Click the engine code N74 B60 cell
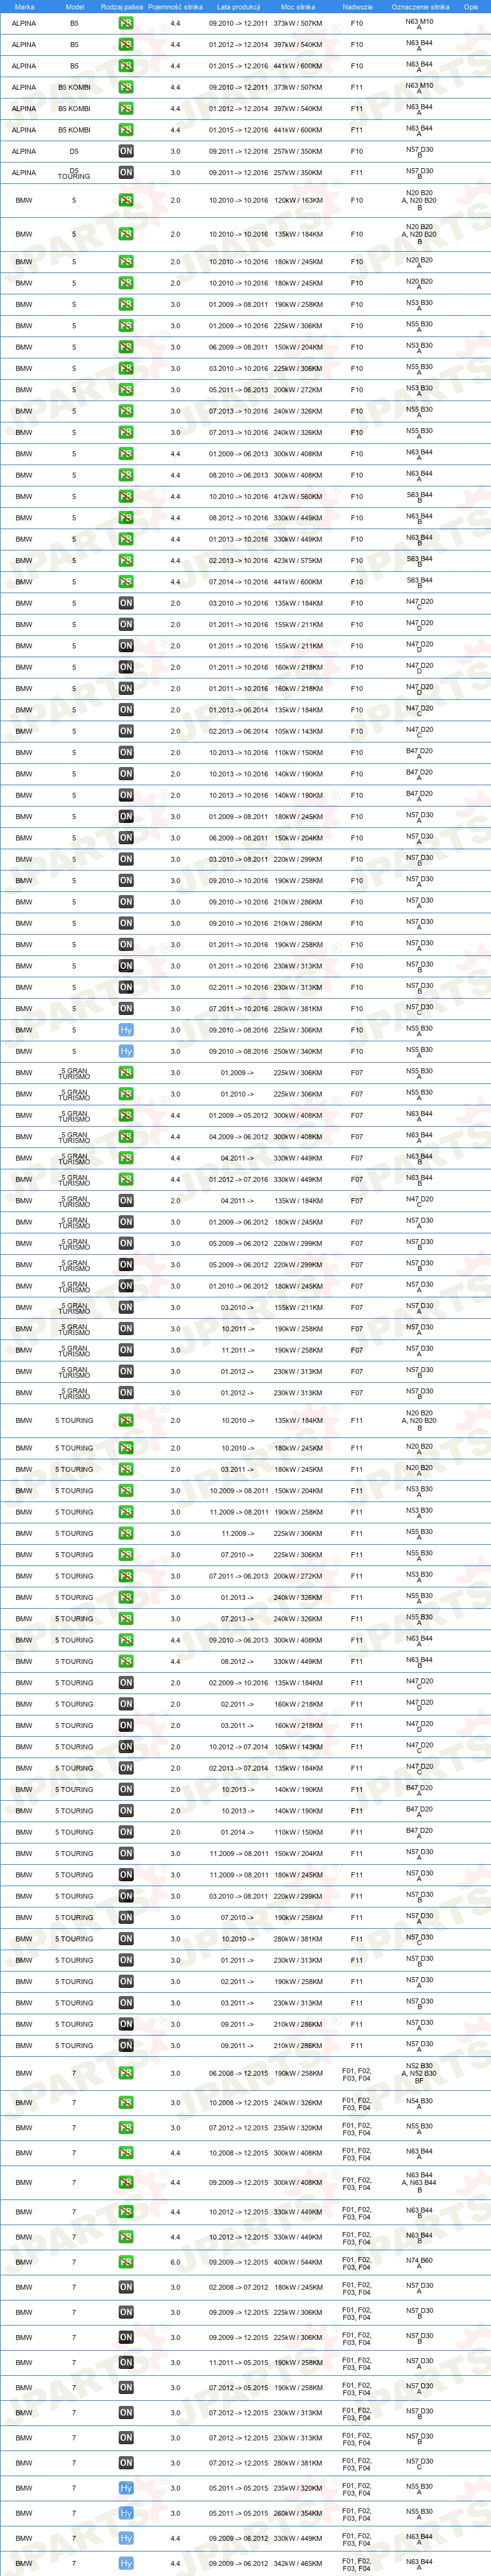491x2576 pixels. (x=419, y=2262)
